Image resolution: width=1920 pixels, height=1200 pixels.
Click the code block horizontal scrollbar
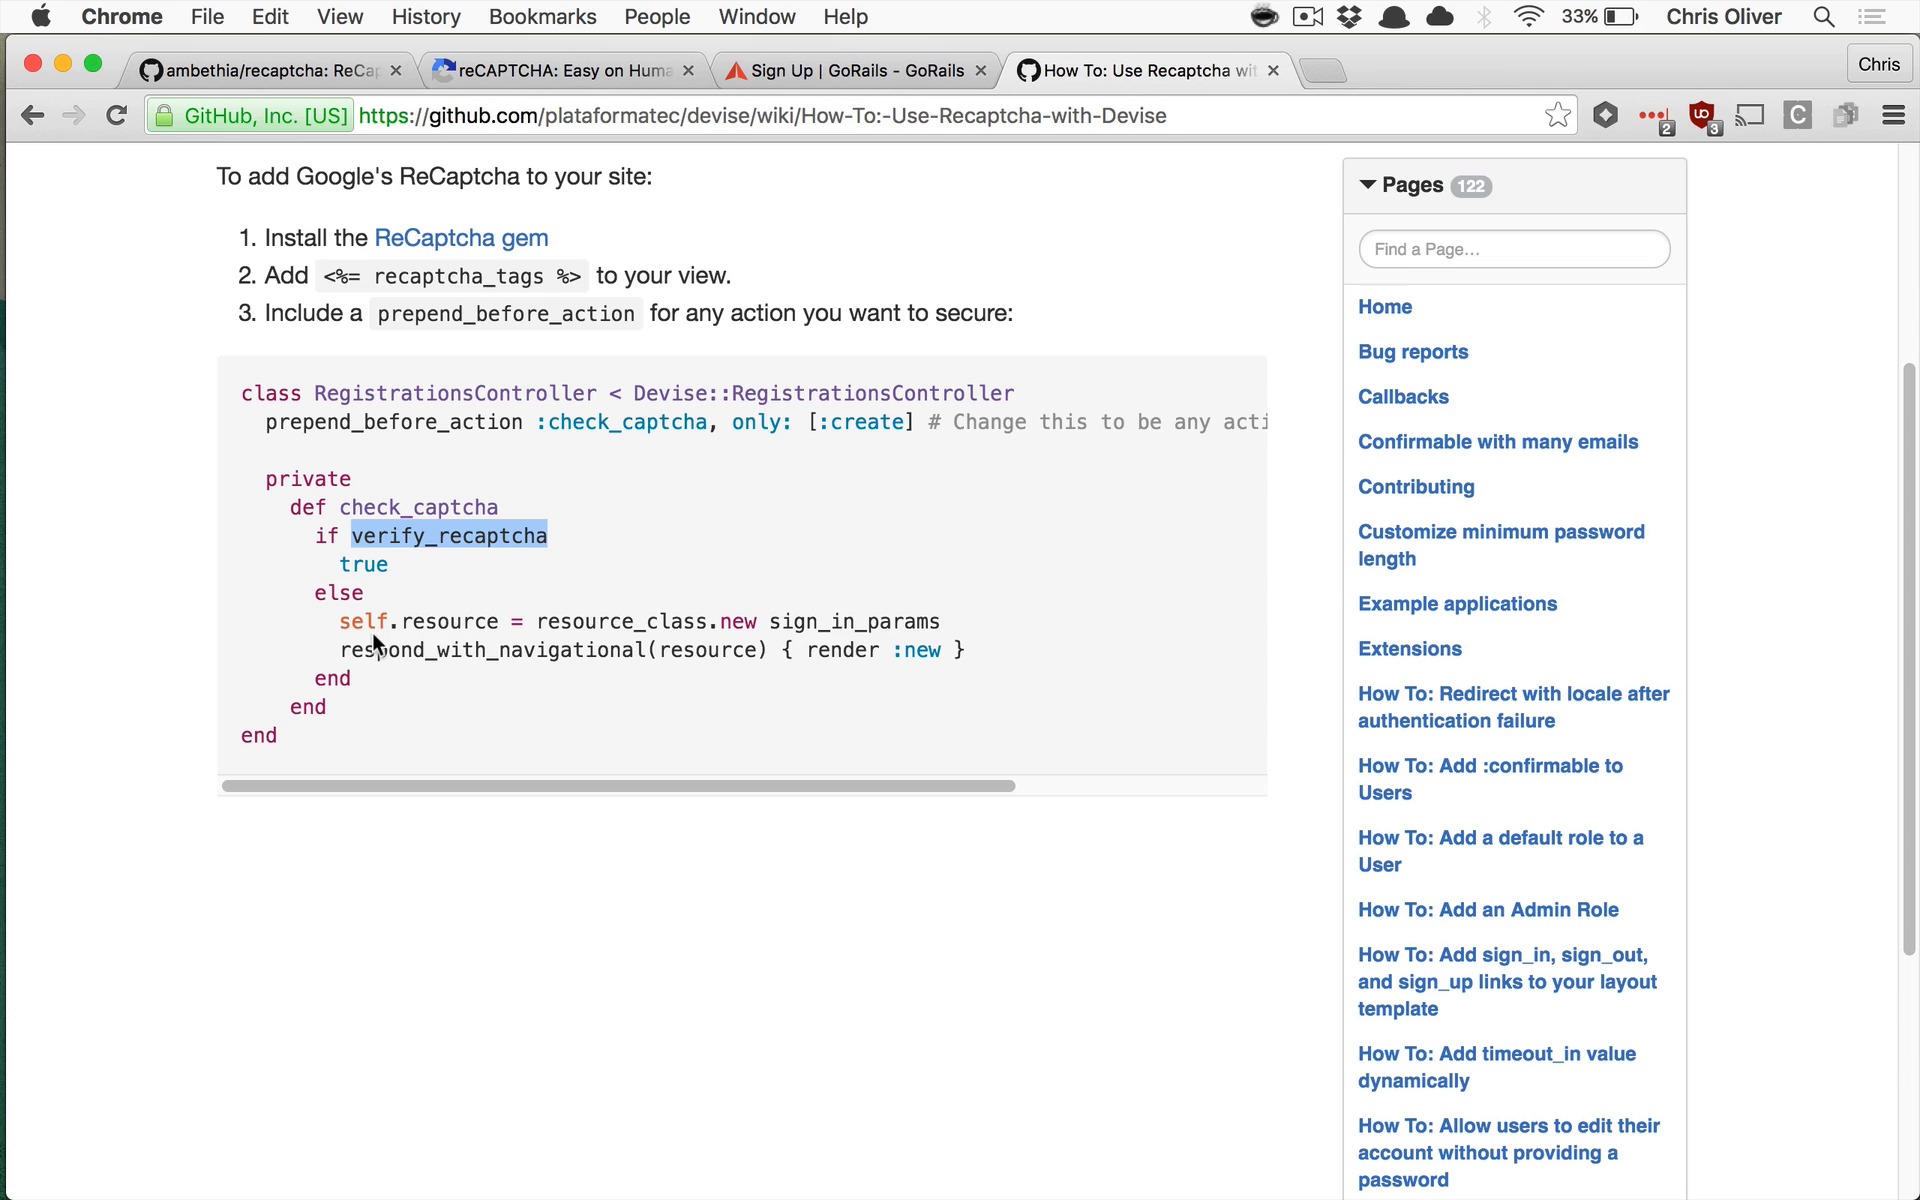(618, 786)
